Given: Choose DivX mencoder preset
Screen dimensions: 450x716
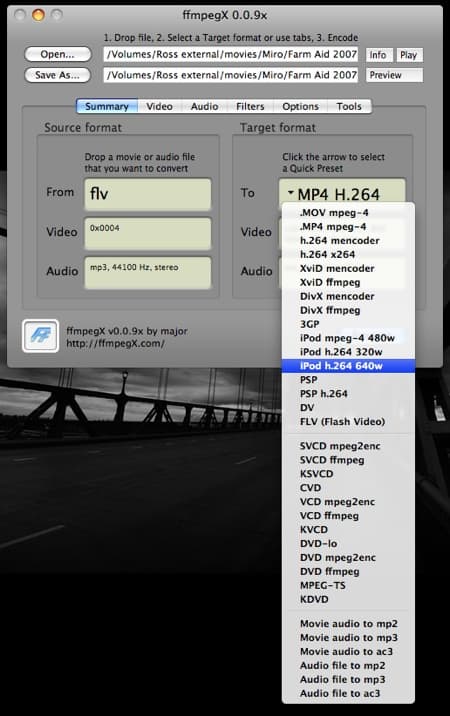Looking at the screenshot, I should [x=348, y=296].
